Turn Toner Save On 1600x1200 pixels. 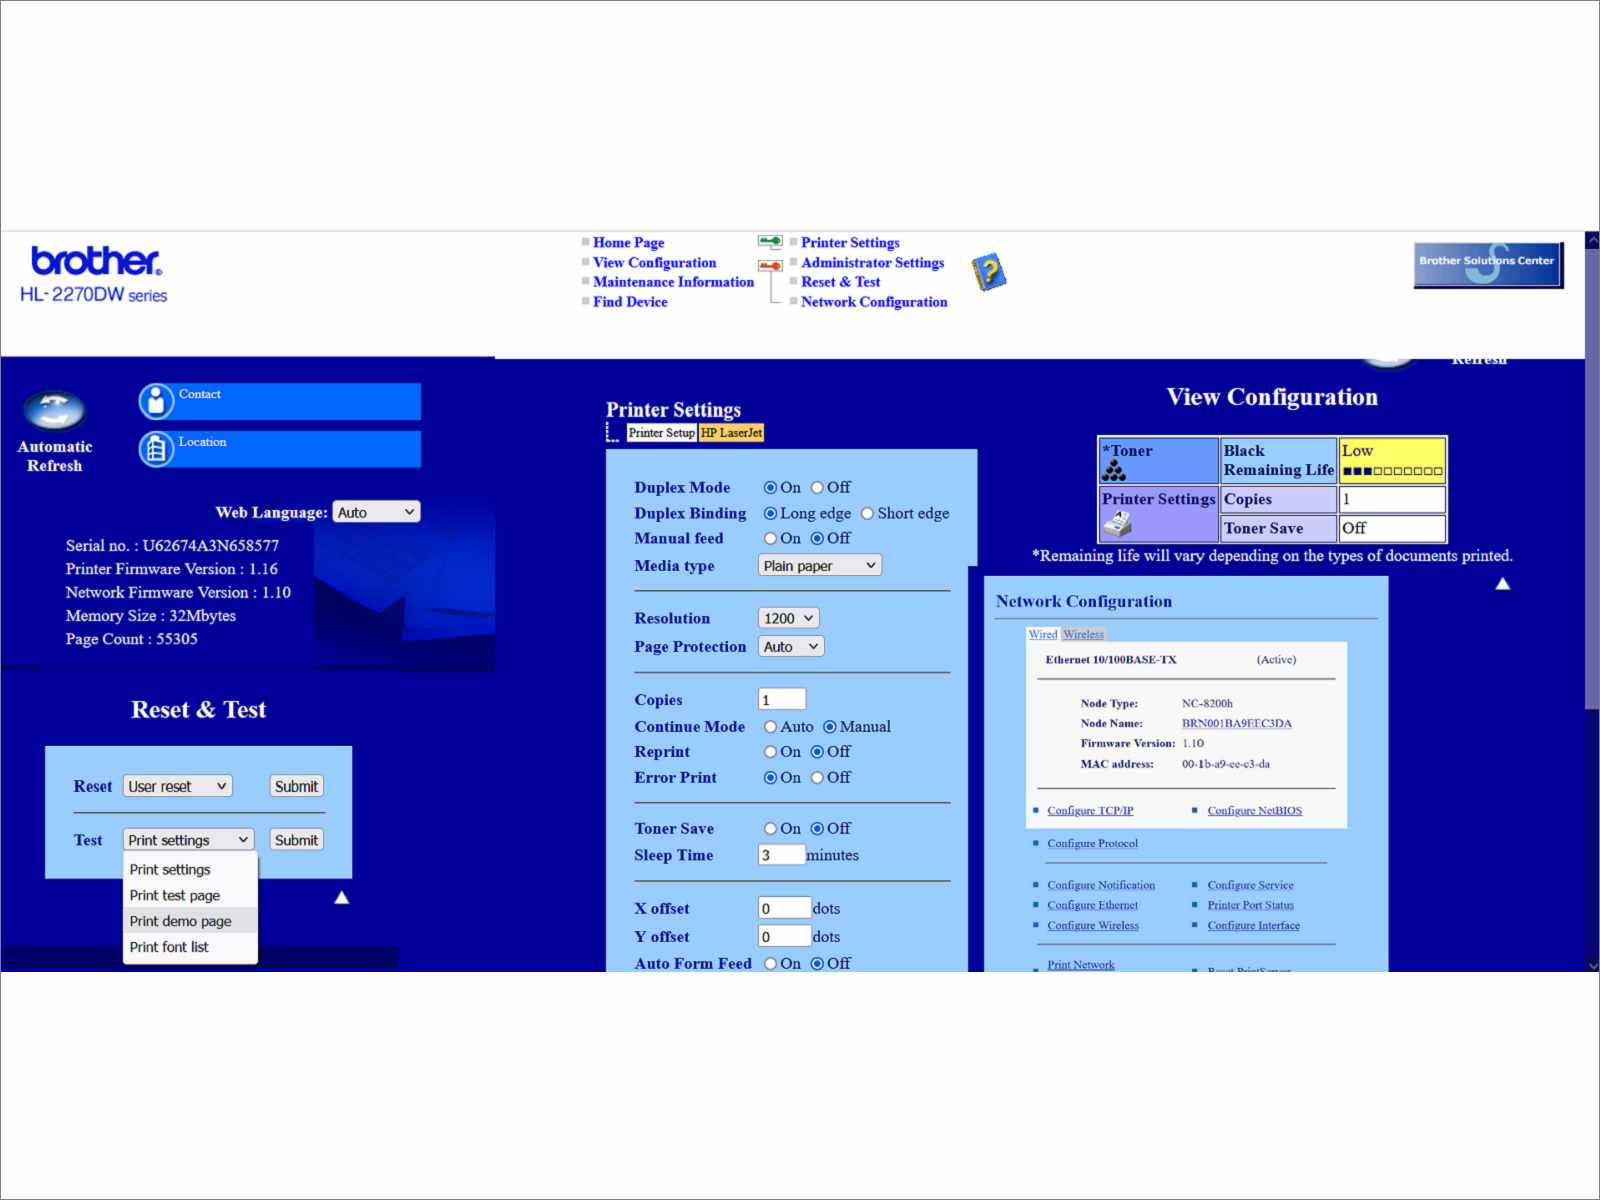(770, 829)
